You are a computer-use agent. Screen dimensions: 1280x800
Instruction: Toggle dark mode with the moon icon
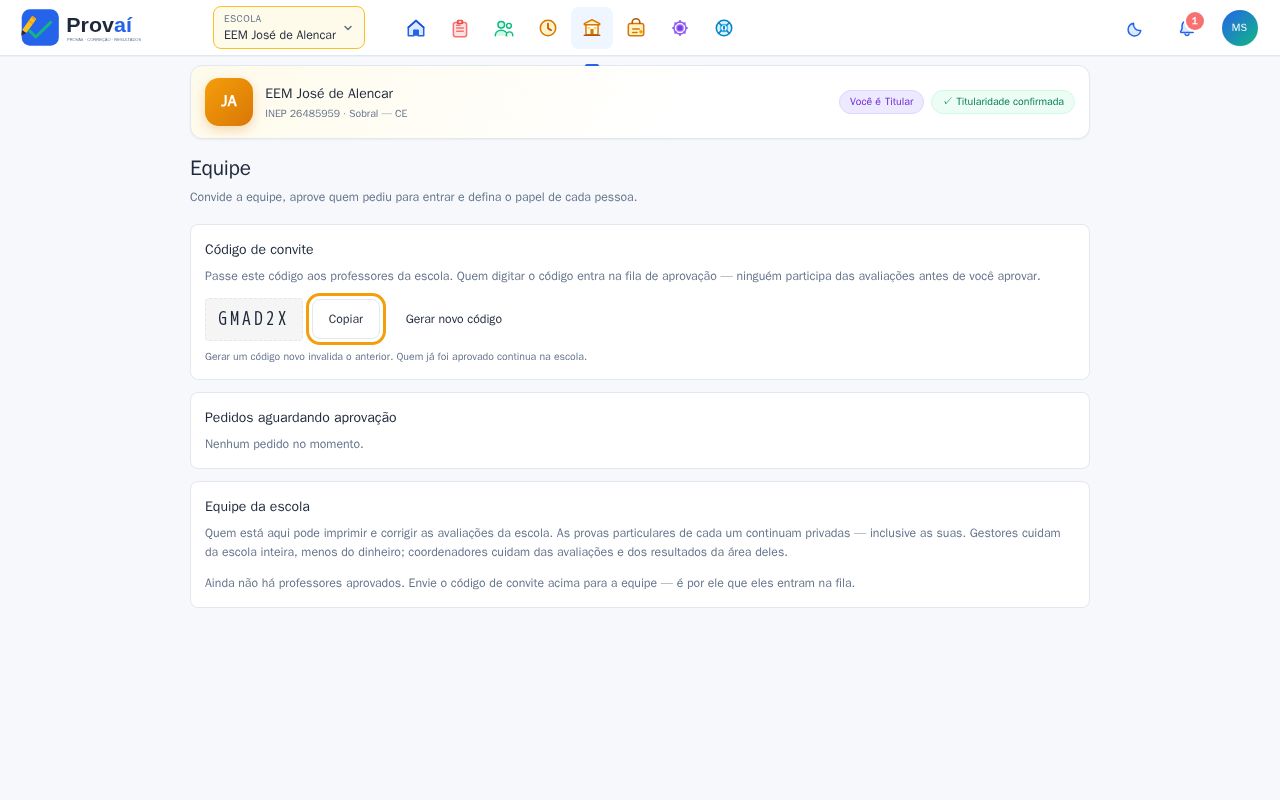(1134, 29)
